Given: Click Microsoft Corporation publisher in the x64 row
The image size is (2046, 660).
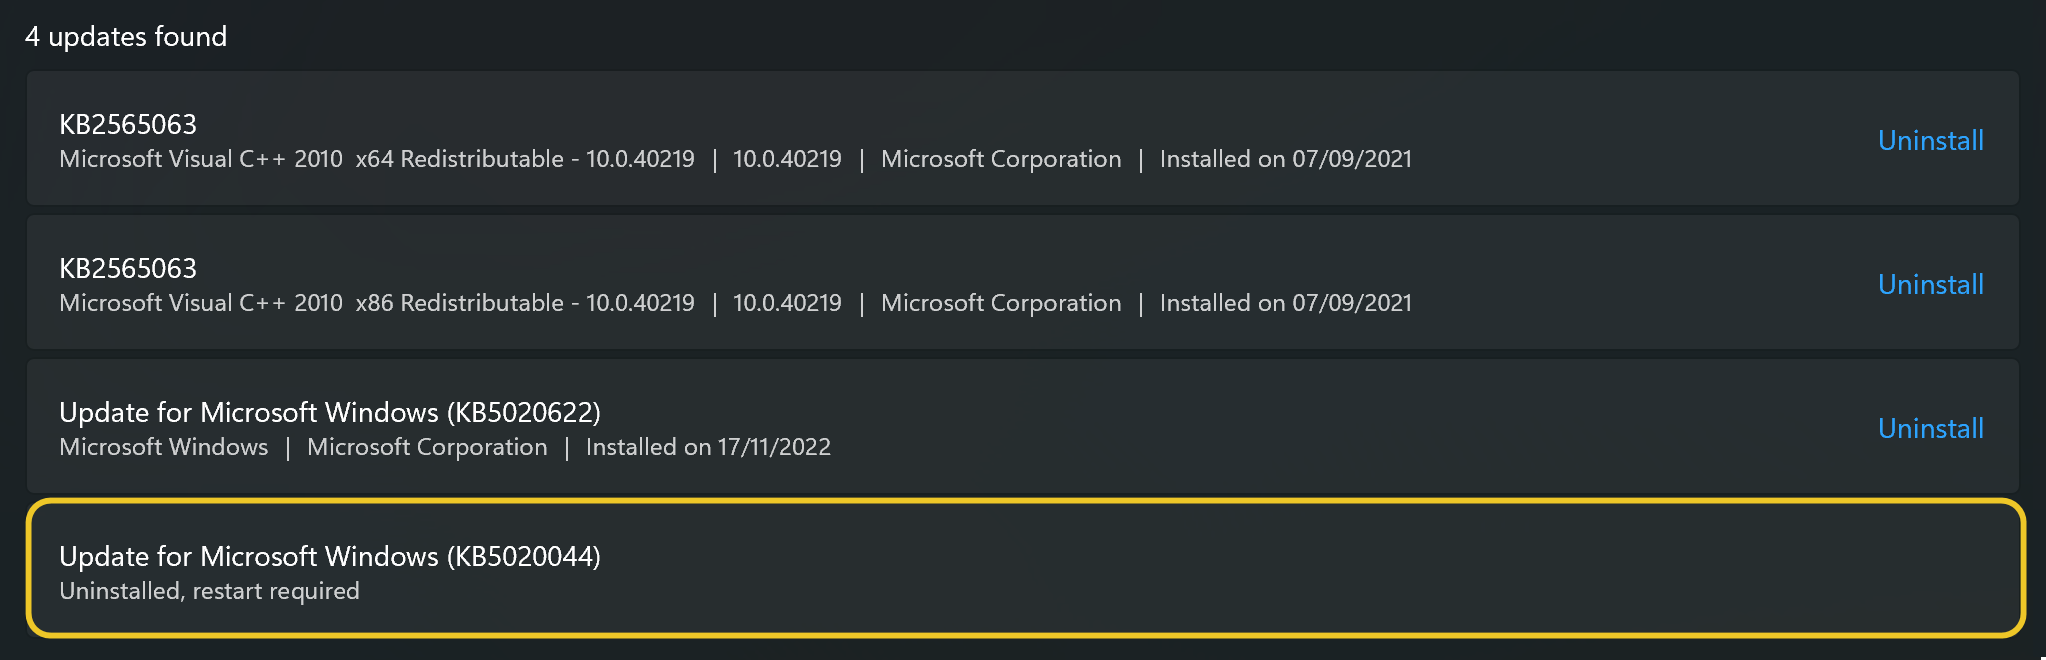Looking at the screenshot, I should (x=1001, y=159).
